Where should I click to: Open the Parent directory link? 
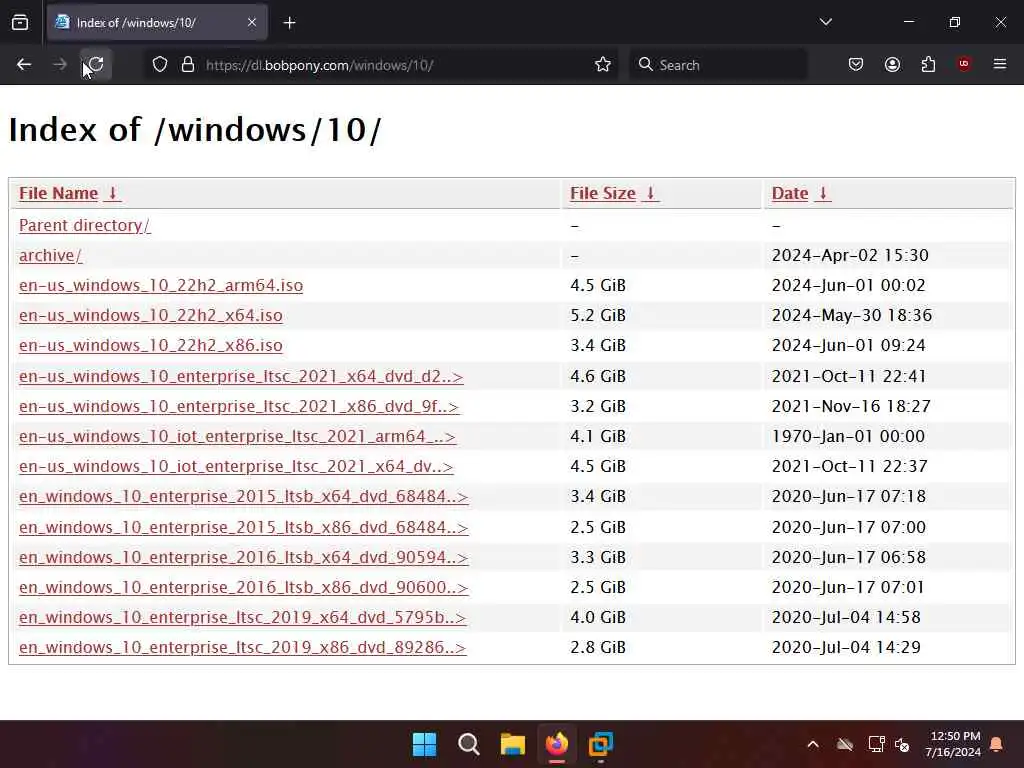[84, 225]
